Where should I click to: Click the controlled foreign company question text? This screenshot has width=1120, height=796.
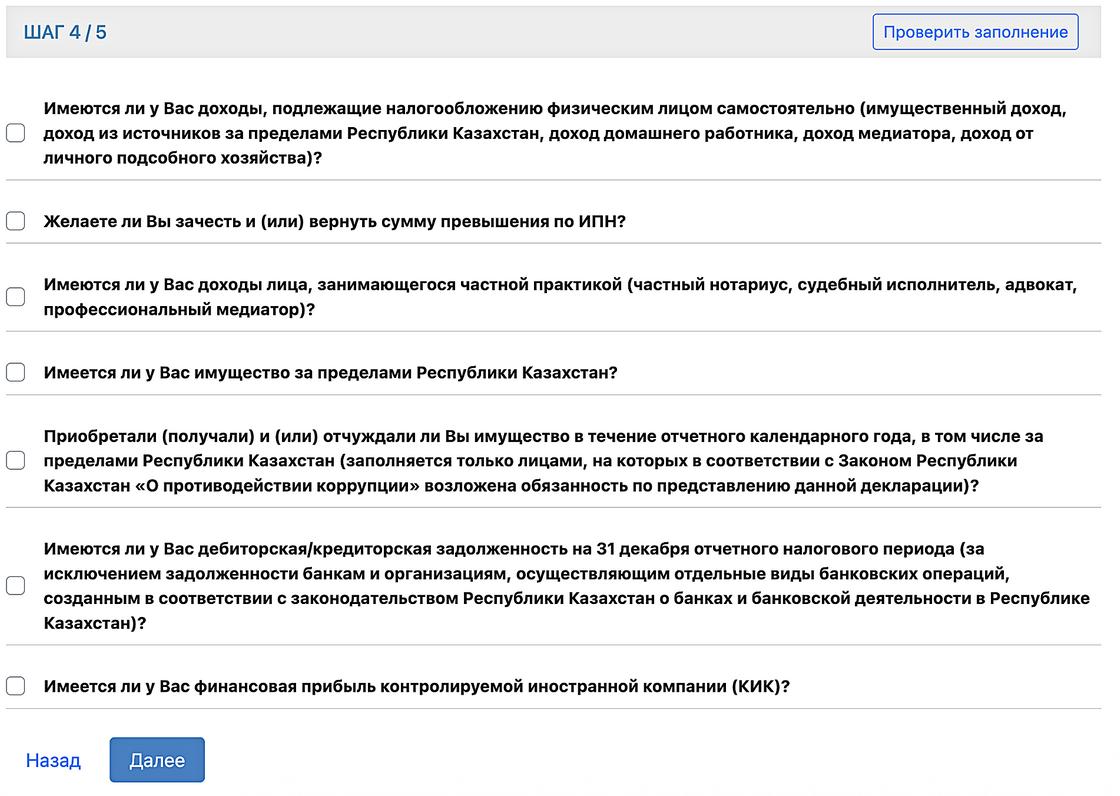click(410, 686)
